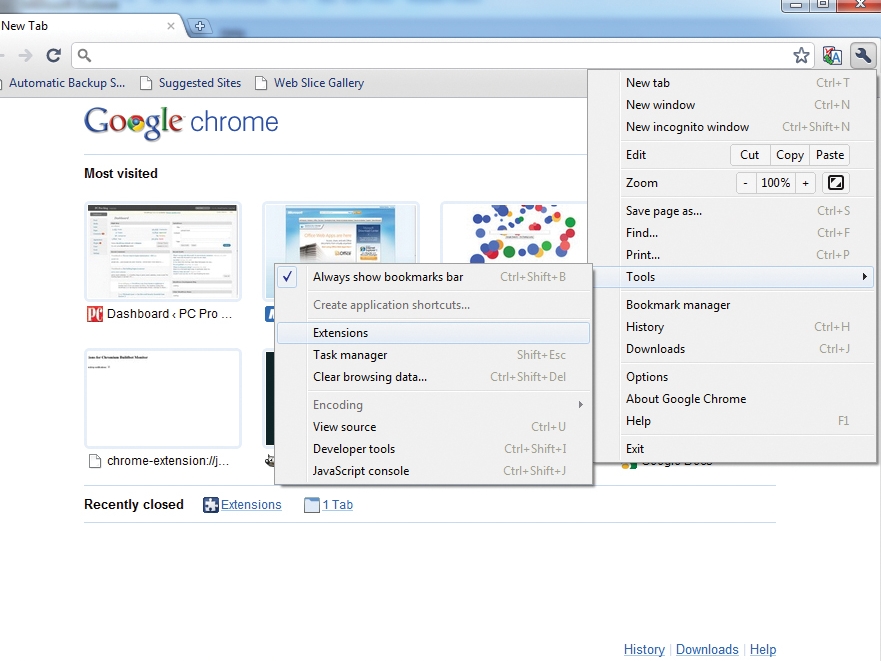Viewport: 881px width, 661px height.
Task: Click the 1 Tab link
Action: pyautogui.click(x=338, y=505)
